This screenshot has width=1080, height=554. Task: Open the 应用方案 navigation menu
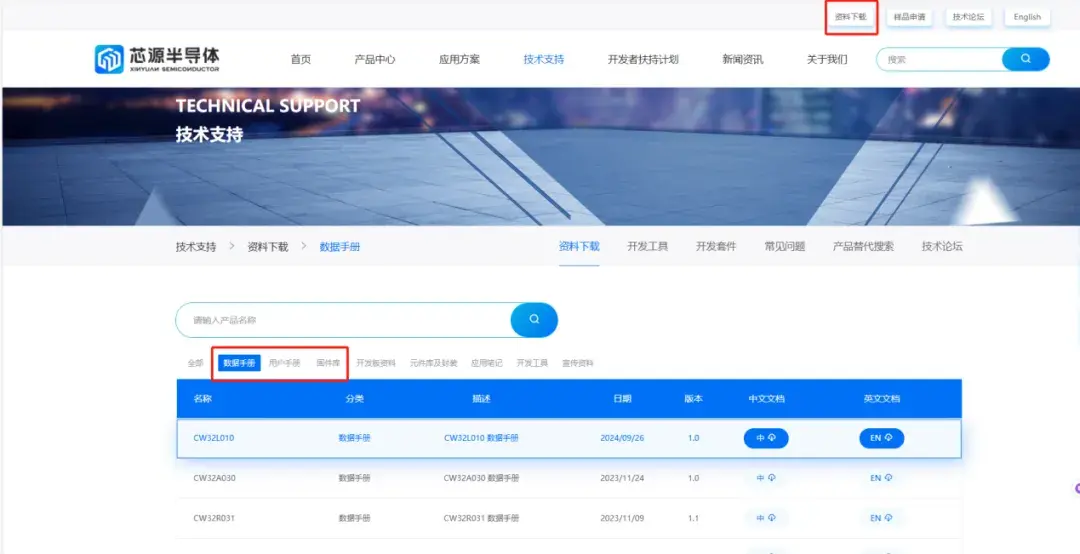point(459,59)
